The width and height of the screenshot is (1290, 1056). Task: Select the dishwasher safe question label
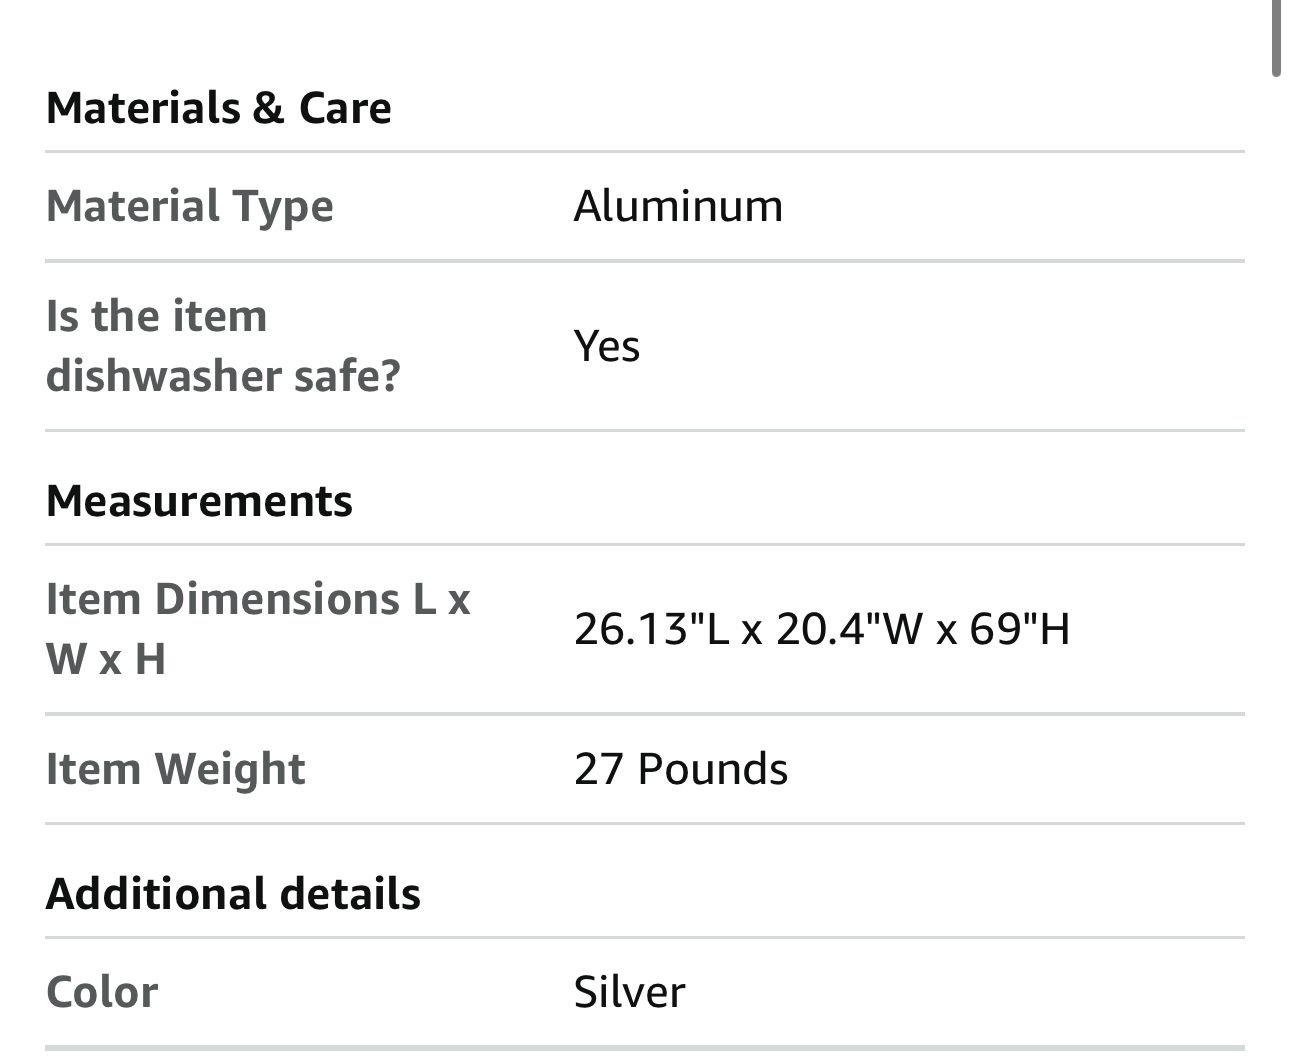click(x=223, y=346)
